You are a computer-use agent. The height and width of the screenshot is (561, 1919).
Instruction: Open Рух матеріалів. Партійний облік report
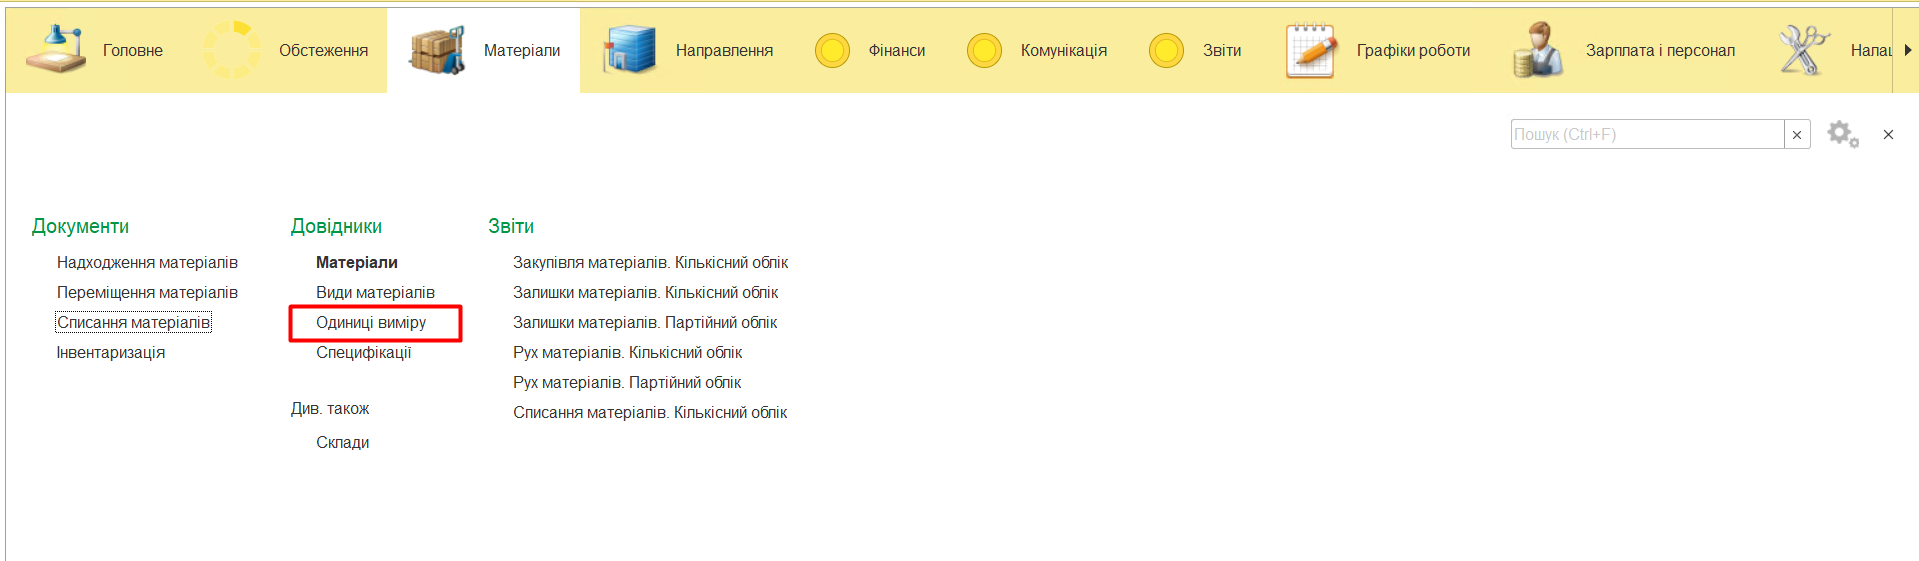(x=627, y=382)
